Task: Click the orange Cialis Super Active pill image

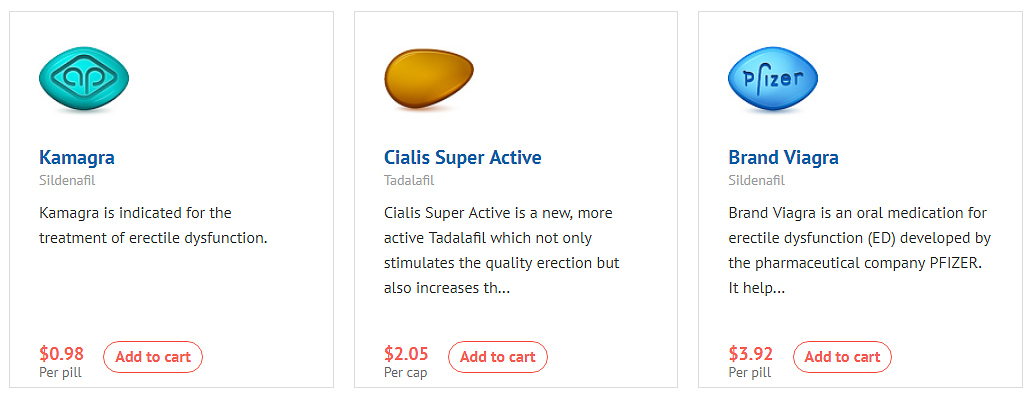Action: pos(429,78)
